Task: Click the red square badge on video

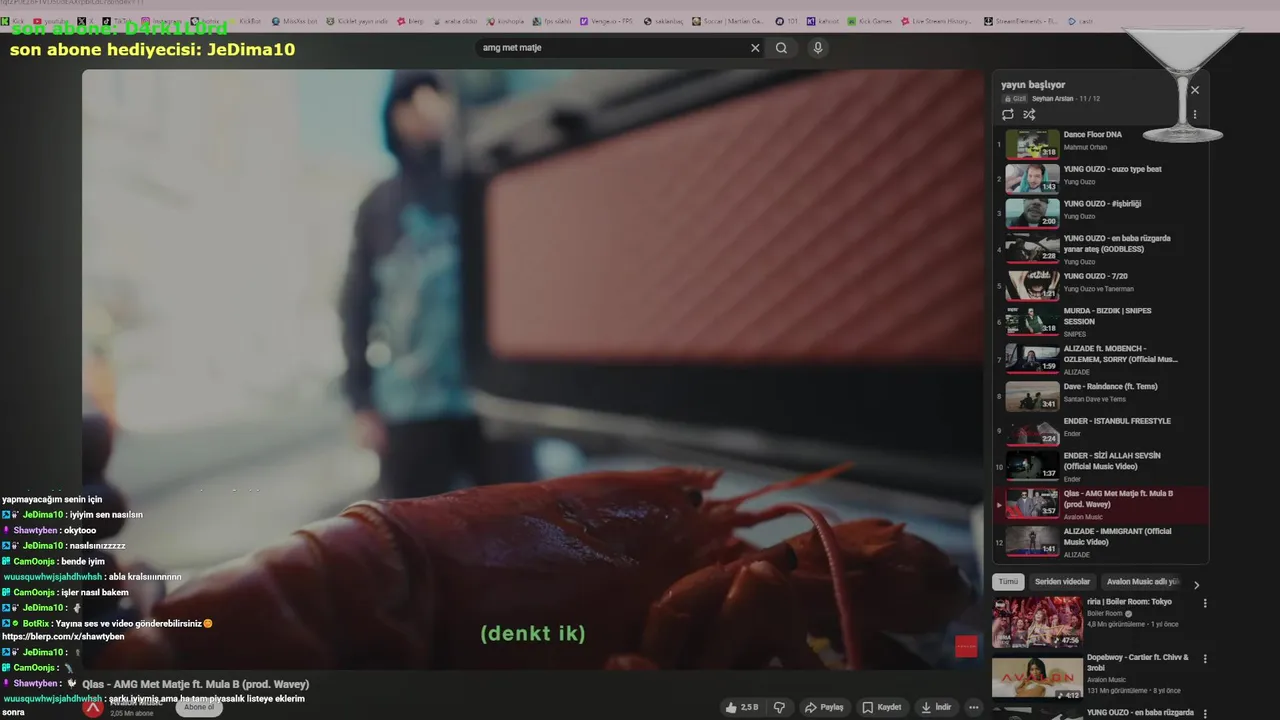Action: tap(966, 647)
